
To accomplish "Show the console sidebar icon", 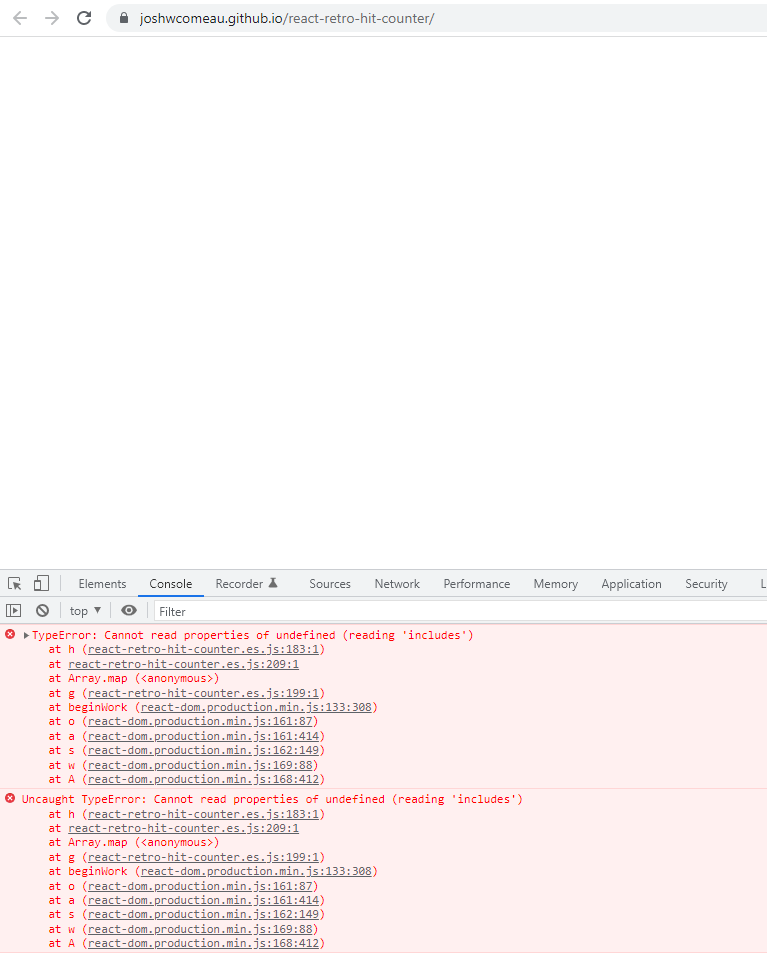I will (13, 610).
